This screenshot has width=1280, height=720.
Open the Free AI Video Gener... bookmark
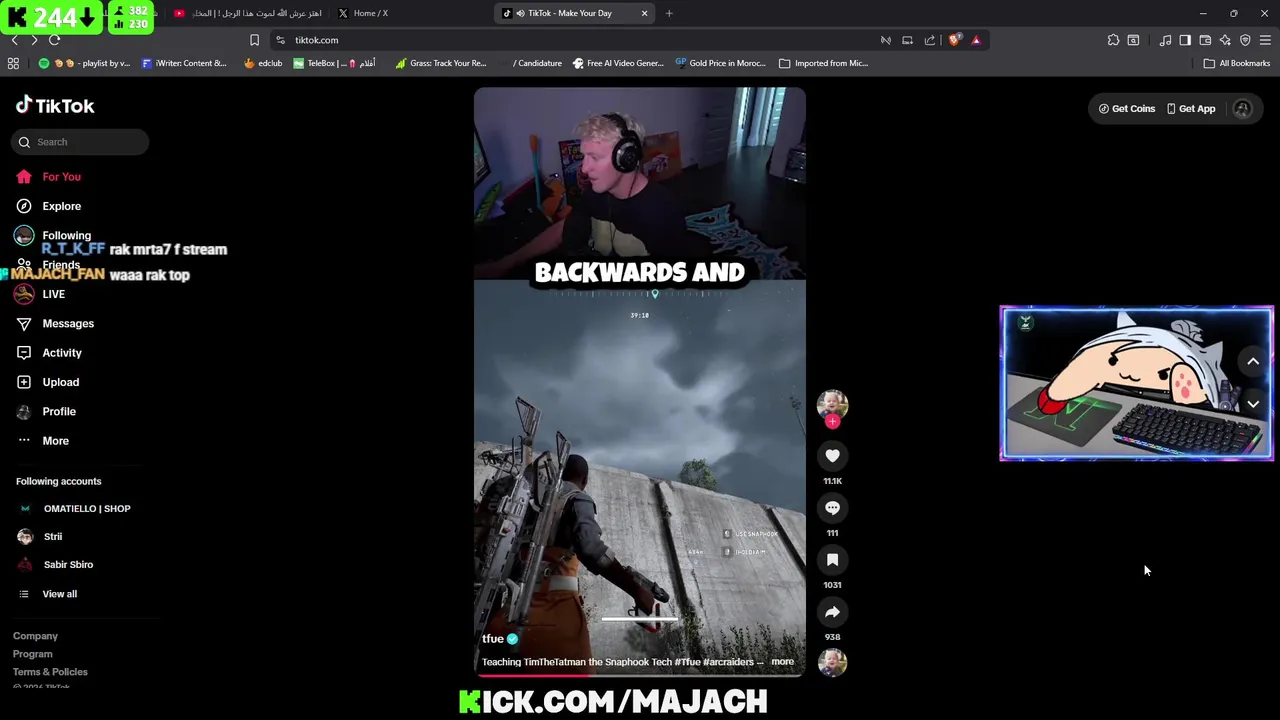[x=618, y=63]
